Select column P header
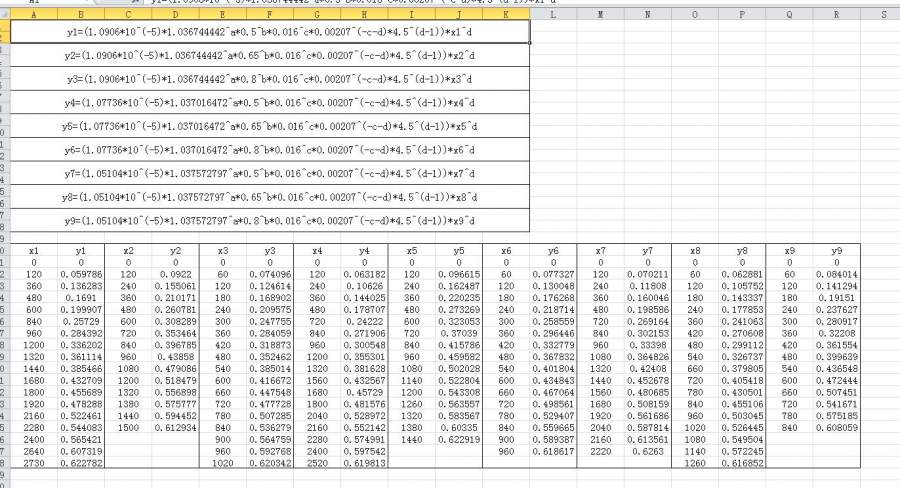The height and width of the screenshot is (488, 900). [x=742, y=15]
